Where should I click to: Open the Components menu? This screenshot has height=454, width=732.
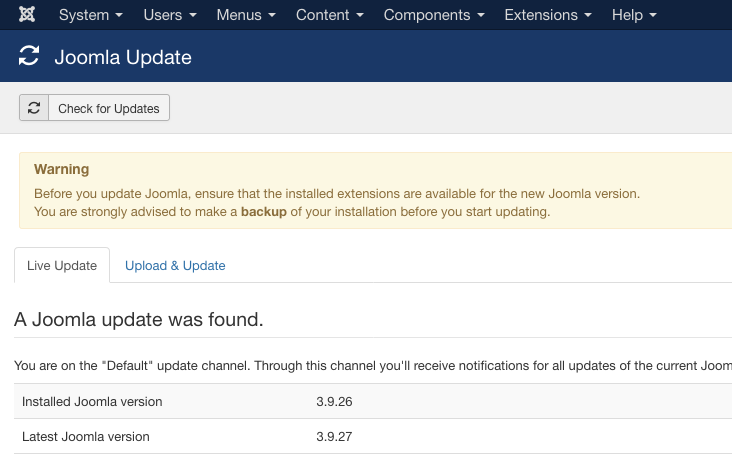pyautogui.click(x=434, y=15)
